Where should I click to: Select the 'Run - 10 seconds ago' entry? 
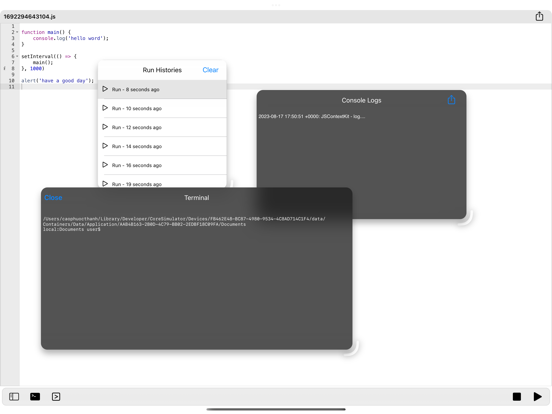(x=162, y=108)
